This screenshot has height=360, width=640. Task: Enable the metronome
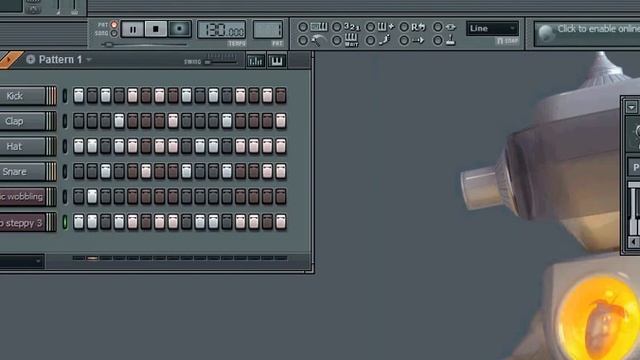[312, 40]
